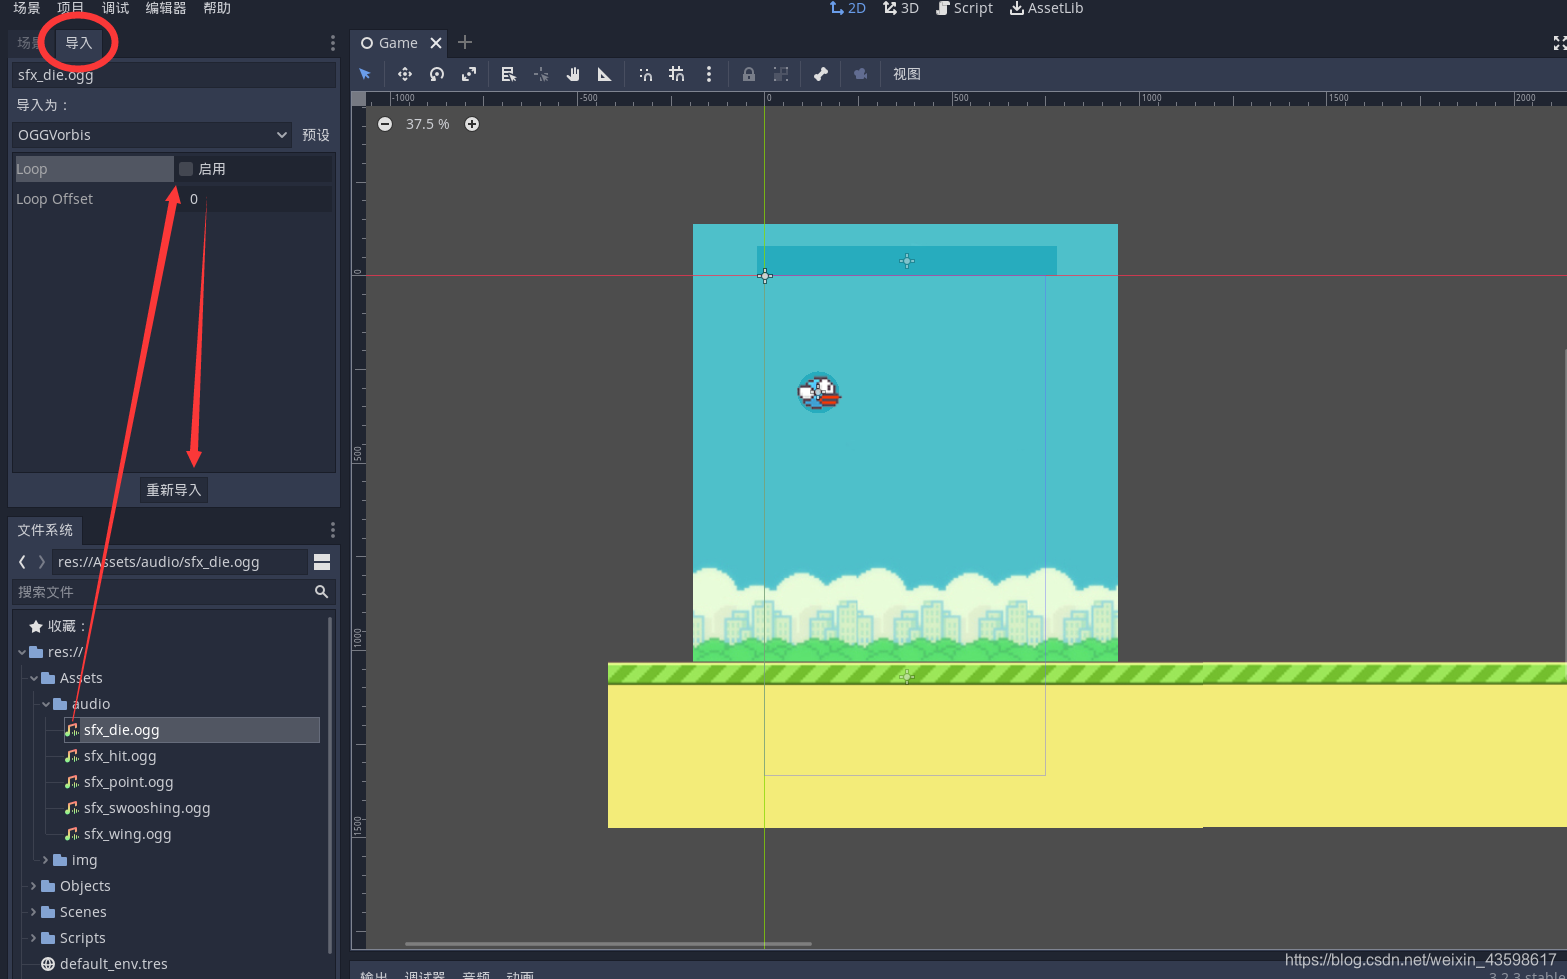Viewport: 1567px width, 979px height.
Task: Open the 编辑器 menu
Action: (166, 8)
